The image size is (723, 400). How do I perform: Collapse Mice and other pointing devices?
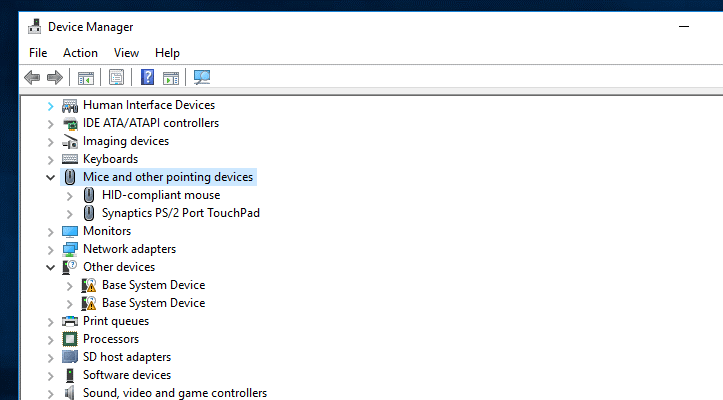pos(51,177)
